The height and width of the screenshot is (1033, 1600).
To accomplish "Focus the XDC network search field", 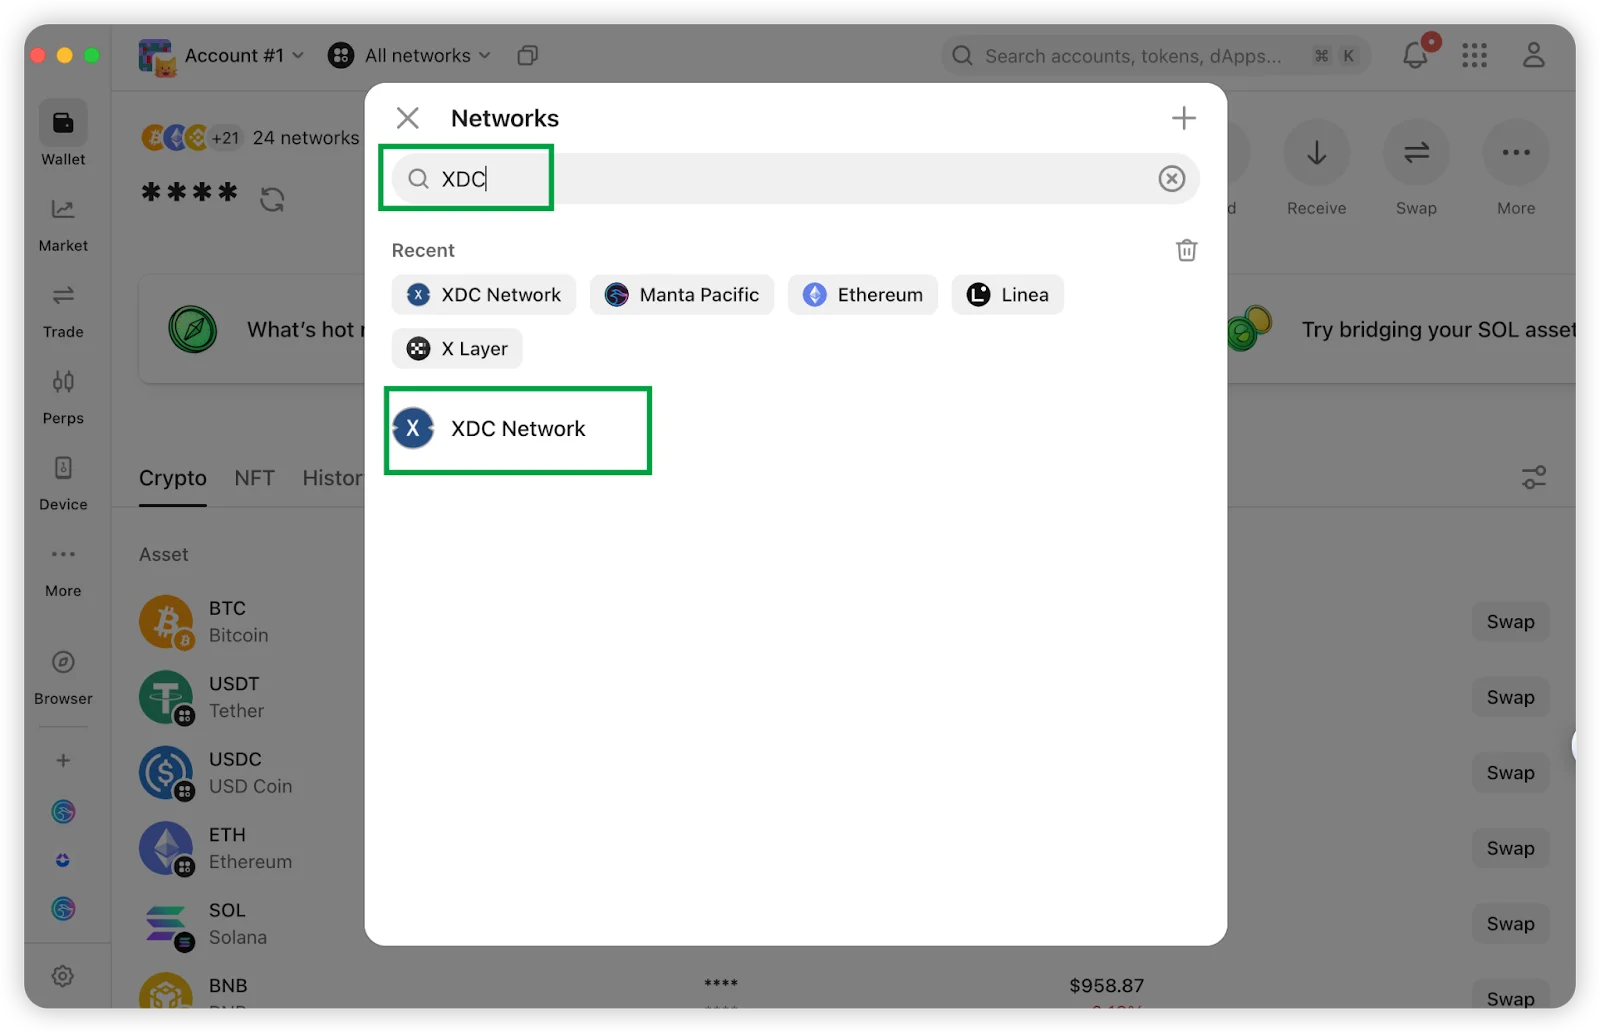I will tap(780, 179).
